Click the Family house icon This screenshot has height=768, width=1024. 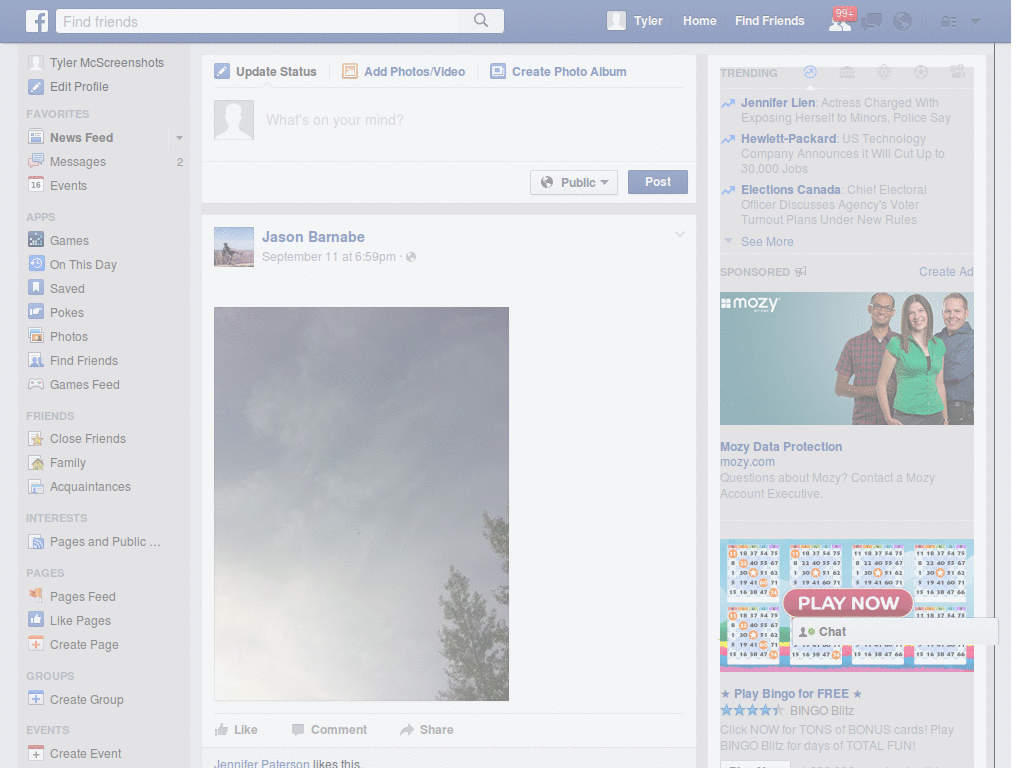click(x=36, y=462)
